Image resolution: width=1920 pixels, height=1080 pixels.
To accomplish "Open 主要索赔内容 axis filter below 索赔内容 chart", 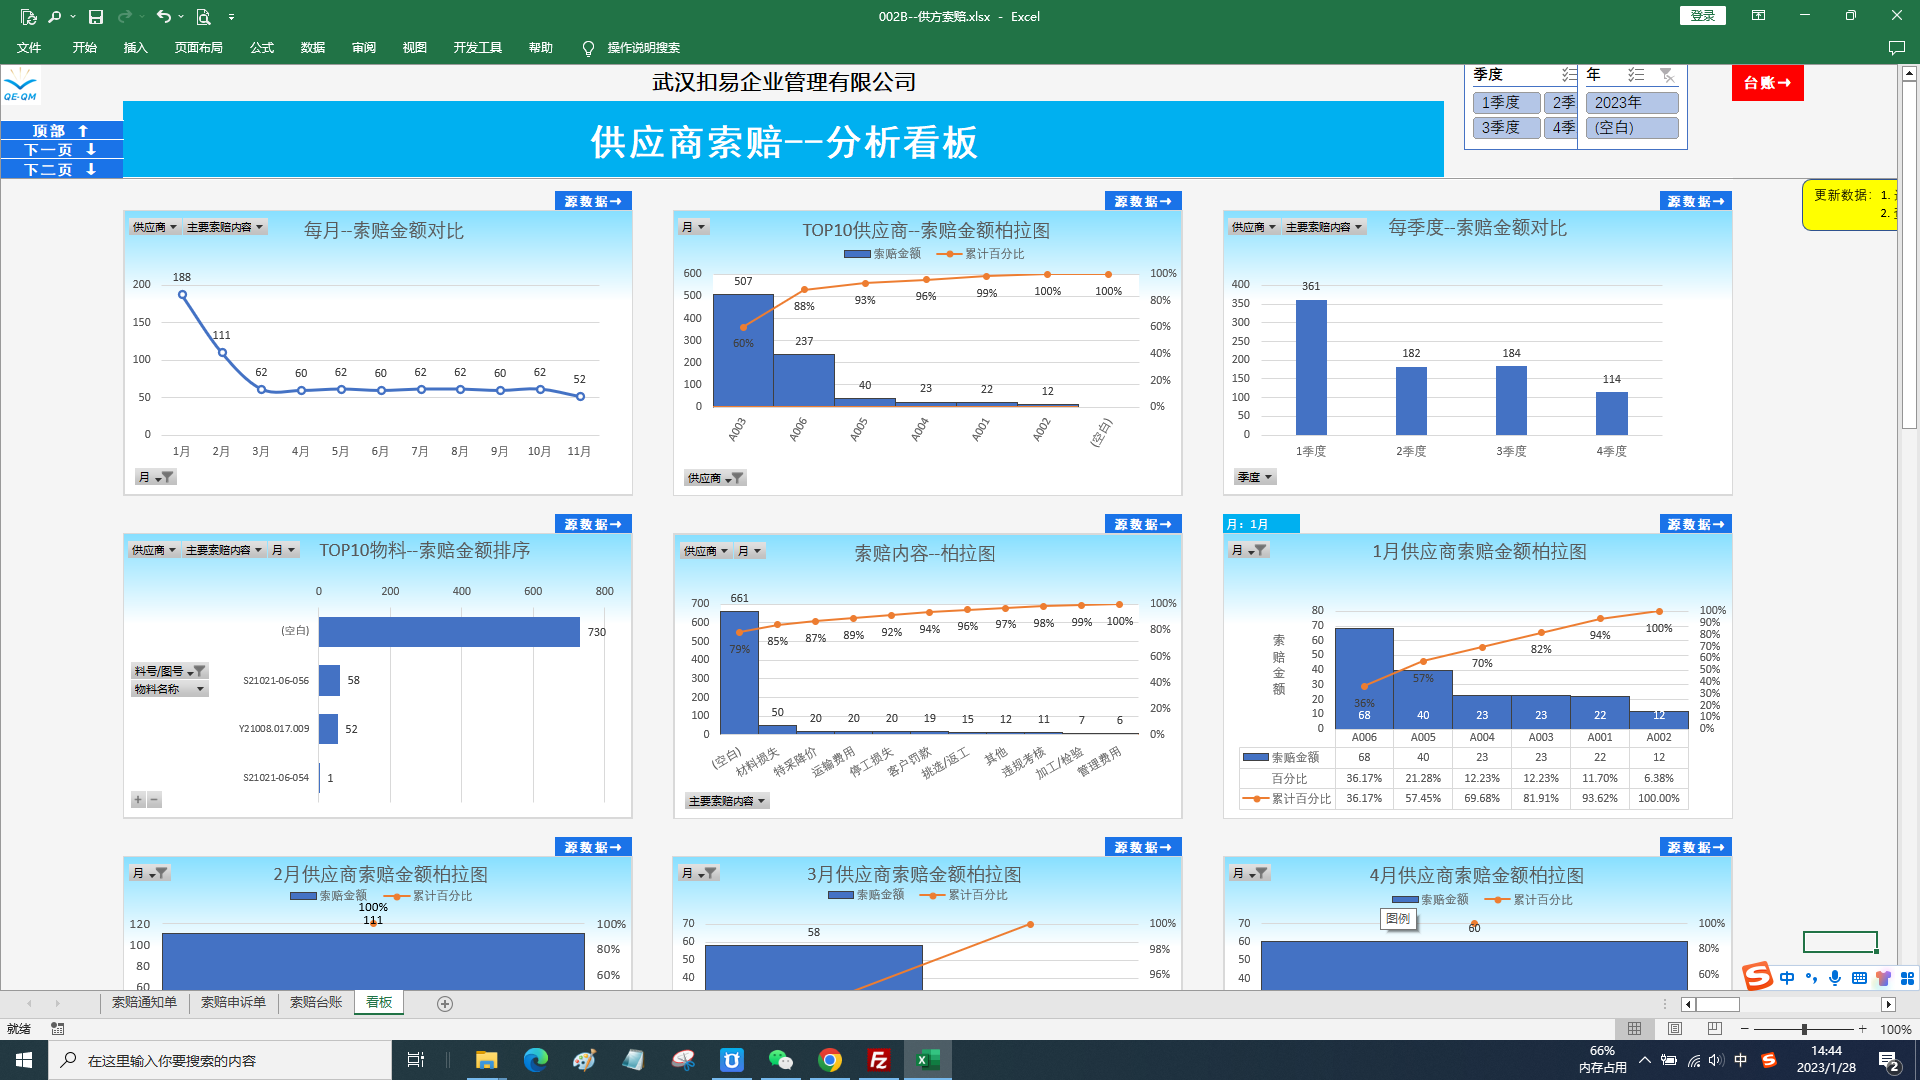I will (727, 801).
